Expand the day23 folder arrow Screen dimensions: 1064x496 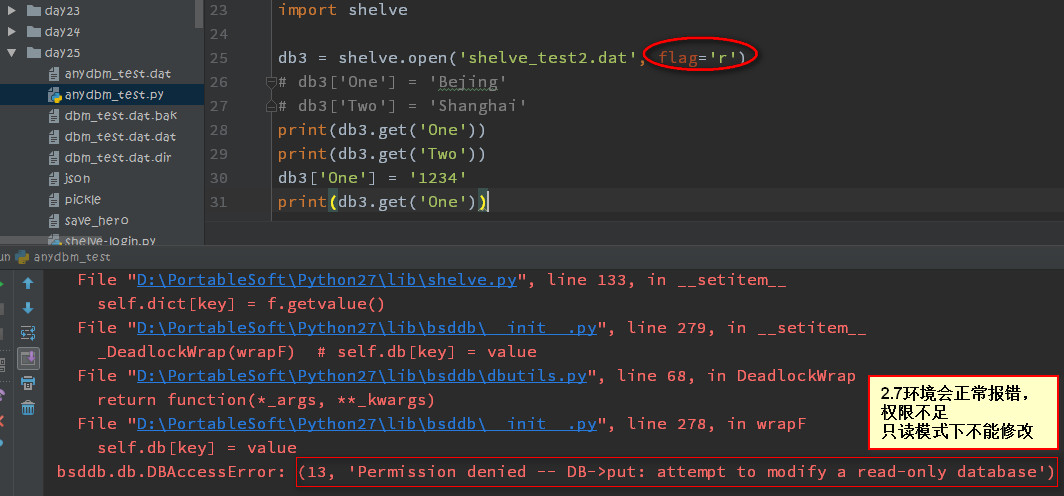pyautogui.click(x=12, y=10)
